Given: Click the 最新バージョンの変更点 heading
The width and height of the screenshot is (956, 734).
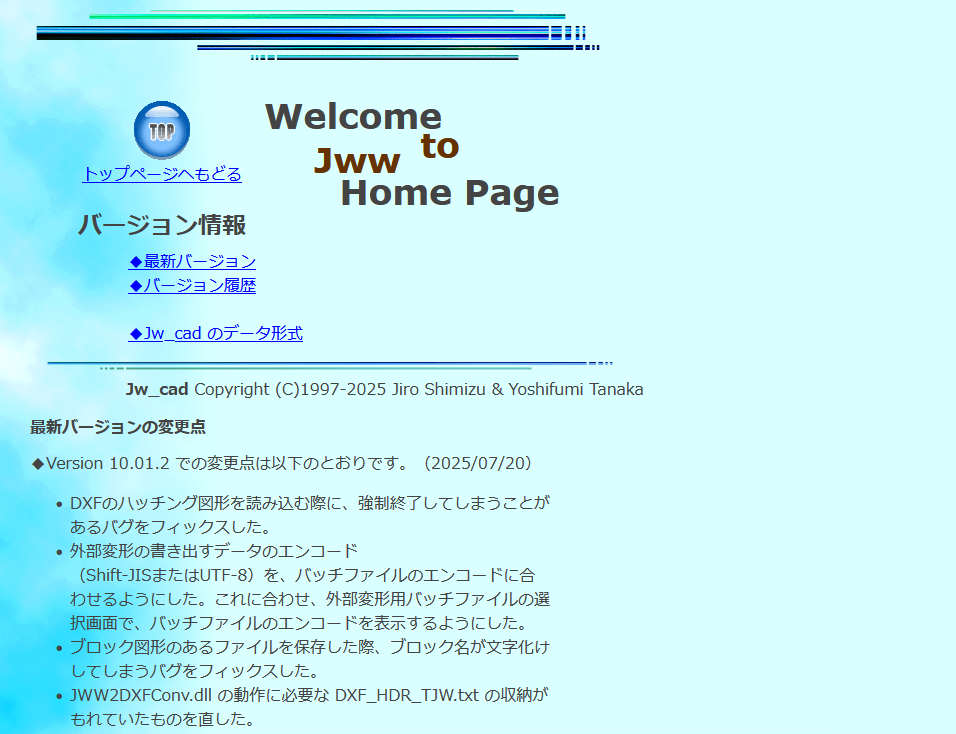Looking at the screenshot, I should coord(118,427).
